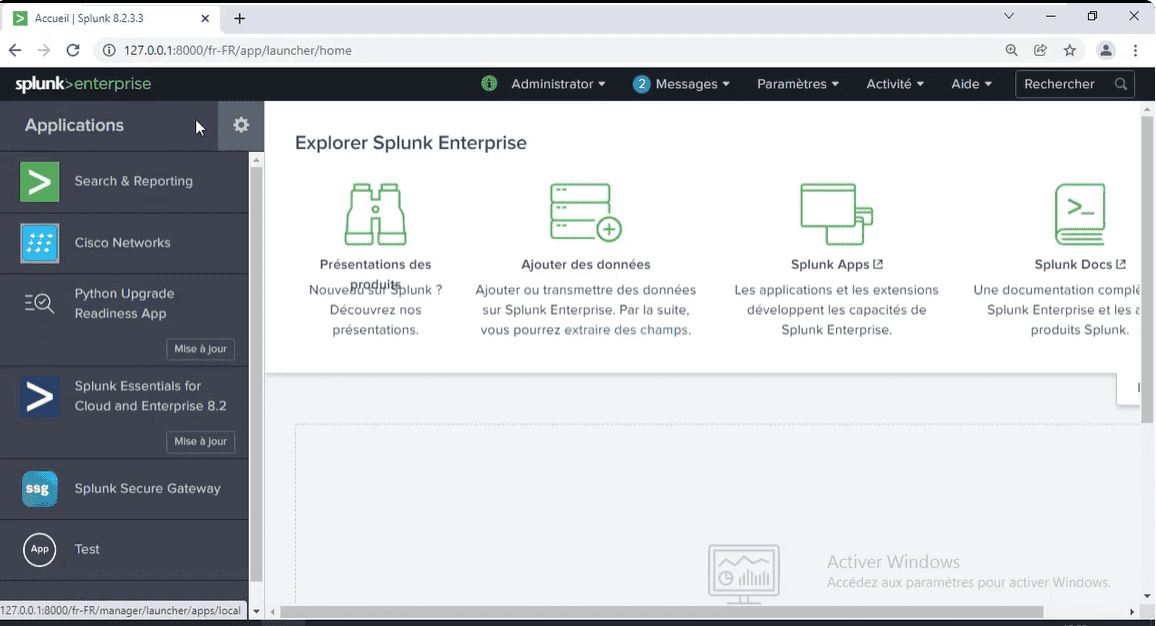
Task: Open the tab search chevron in title bar
Action: [1009, 16]
